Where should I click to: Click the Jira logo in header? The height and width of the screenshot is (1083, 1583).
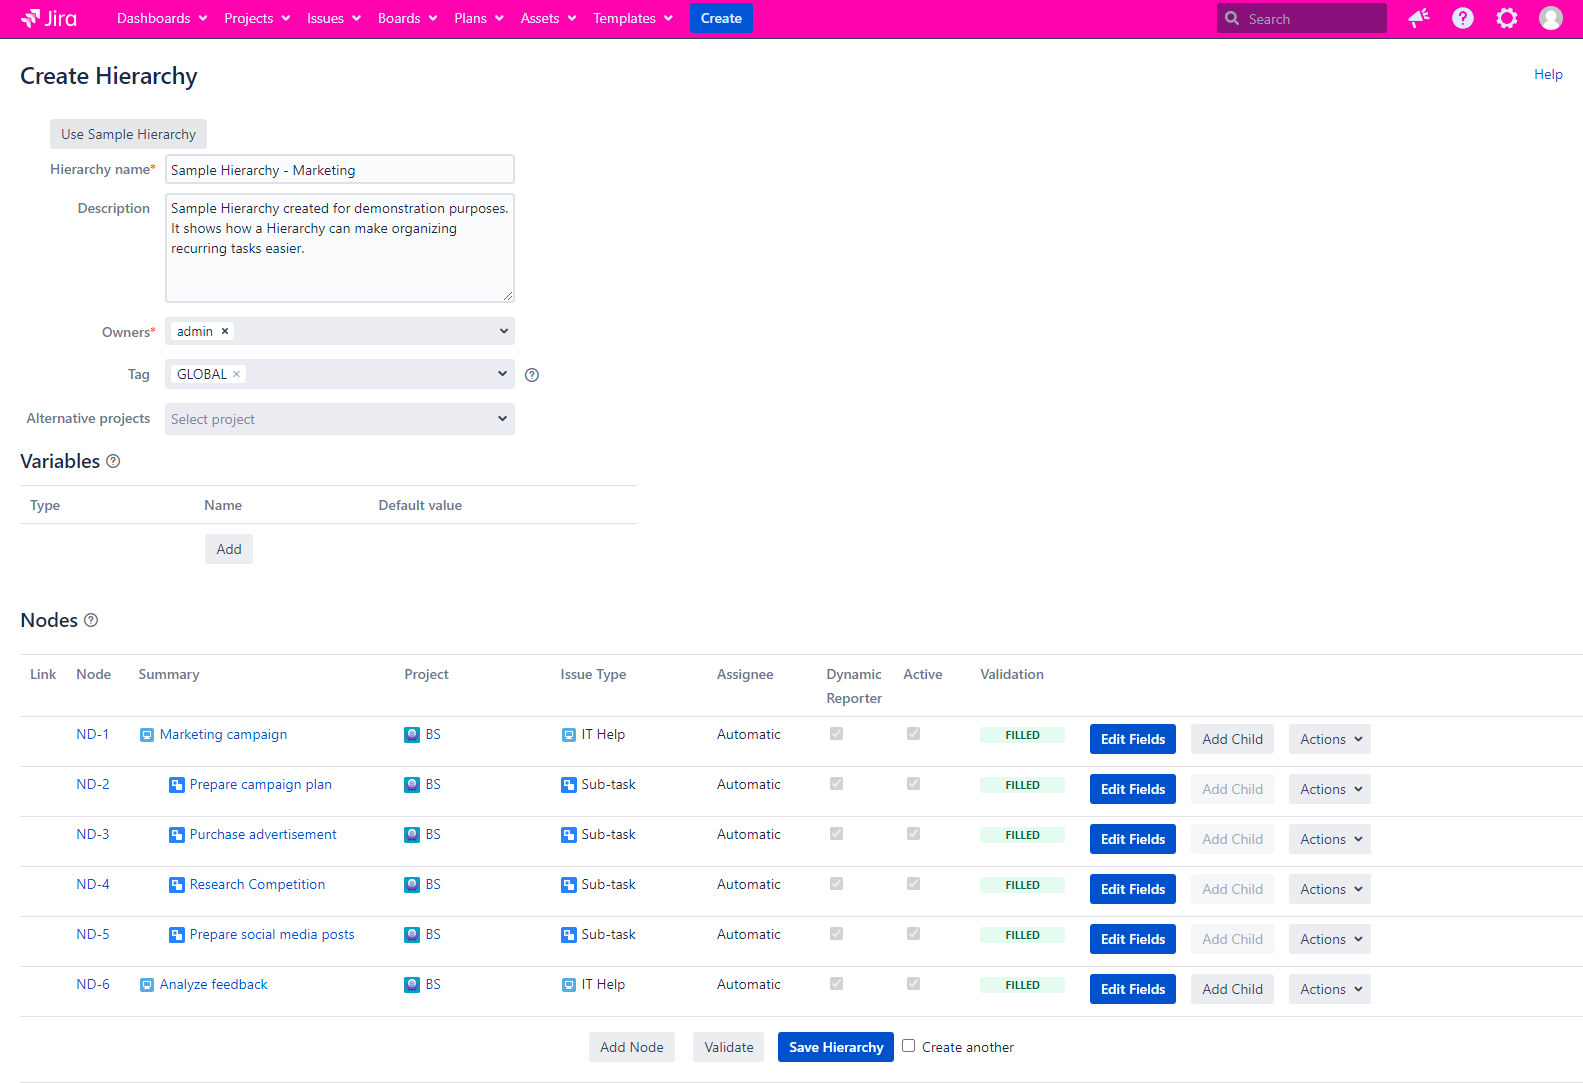[x=49, y=18]
